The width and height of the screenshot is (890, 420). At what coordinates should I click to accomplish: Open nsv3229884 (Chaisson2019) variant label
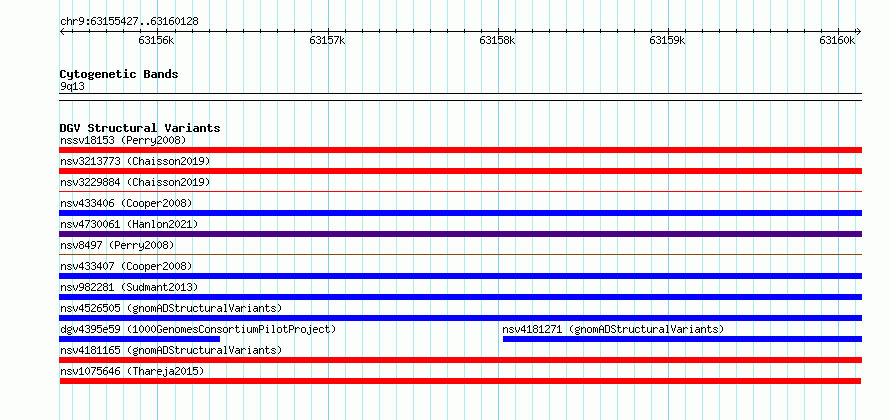(135, 182)
